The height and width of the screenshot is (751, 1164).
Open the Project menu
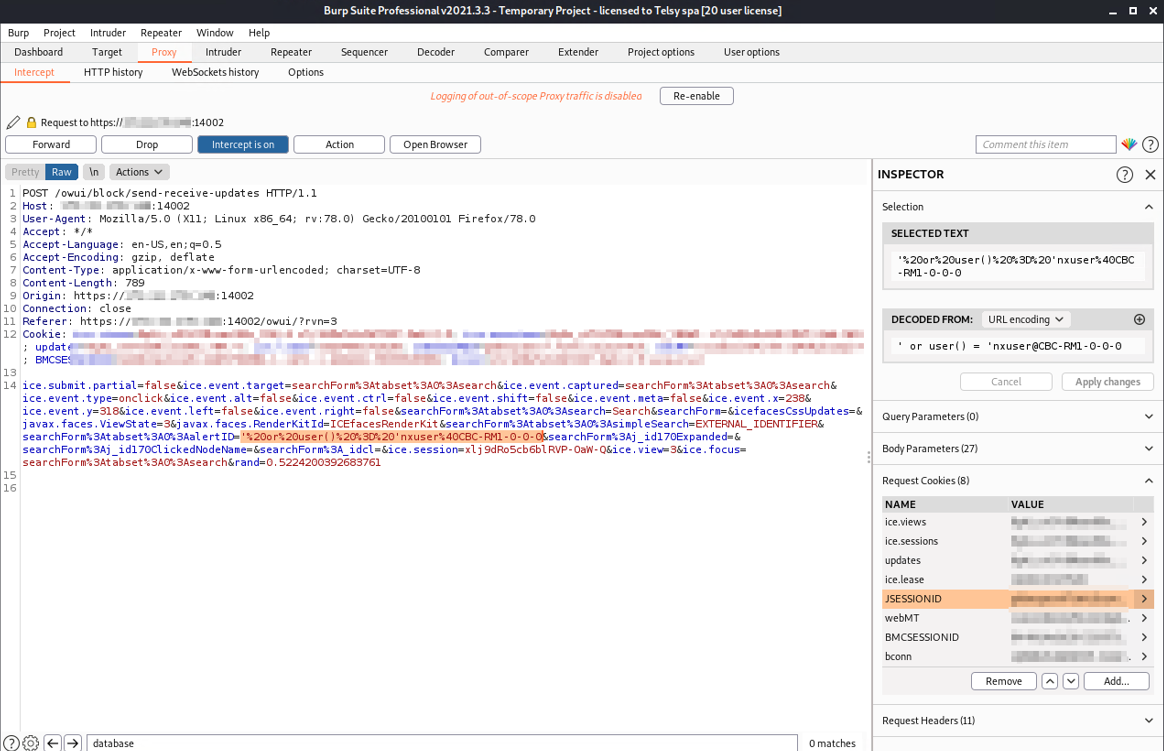pyautogui.click(x=59, y=33)
